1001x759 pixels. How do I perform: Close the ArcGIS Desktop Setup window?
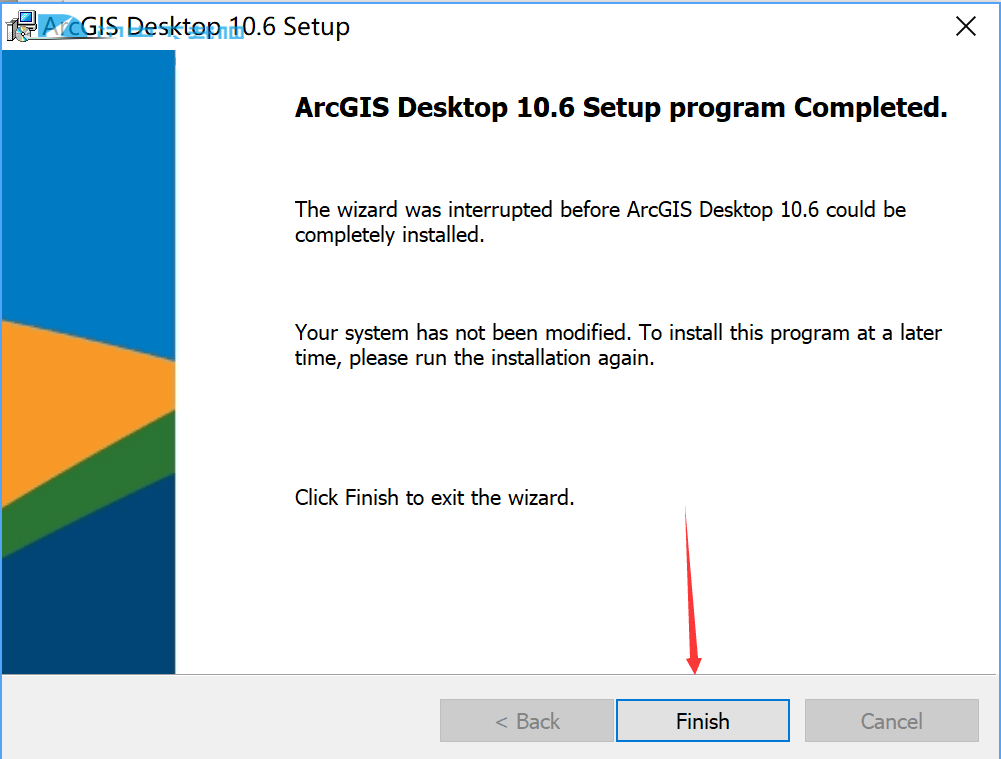click(x=966, y=26)
